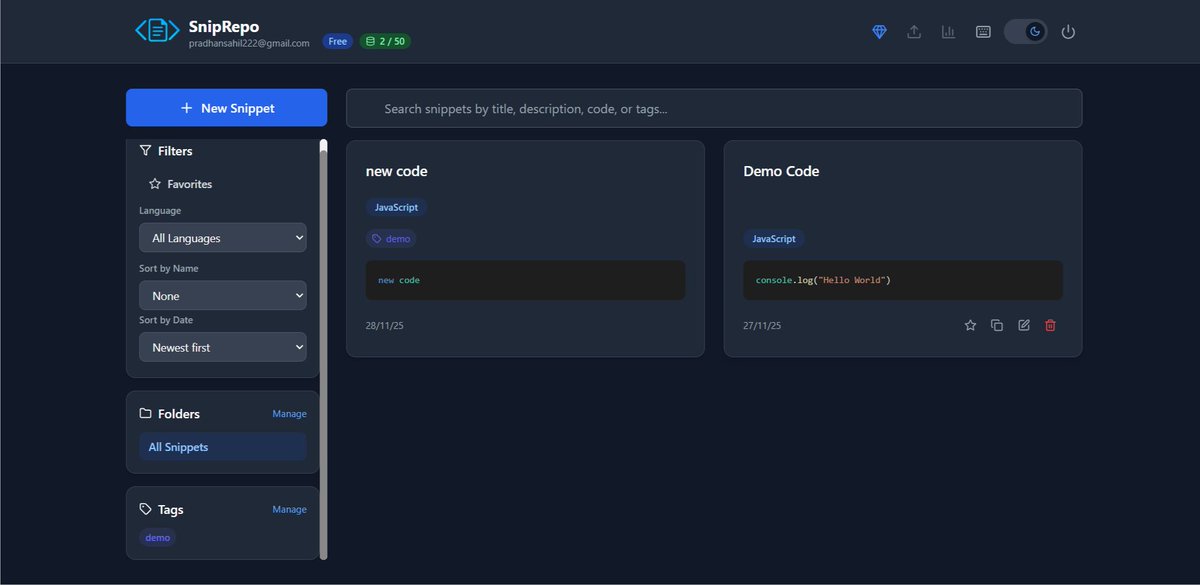Open the All Languages dropdown
This screenshot has height=585, width=1200.
point(223,238)
